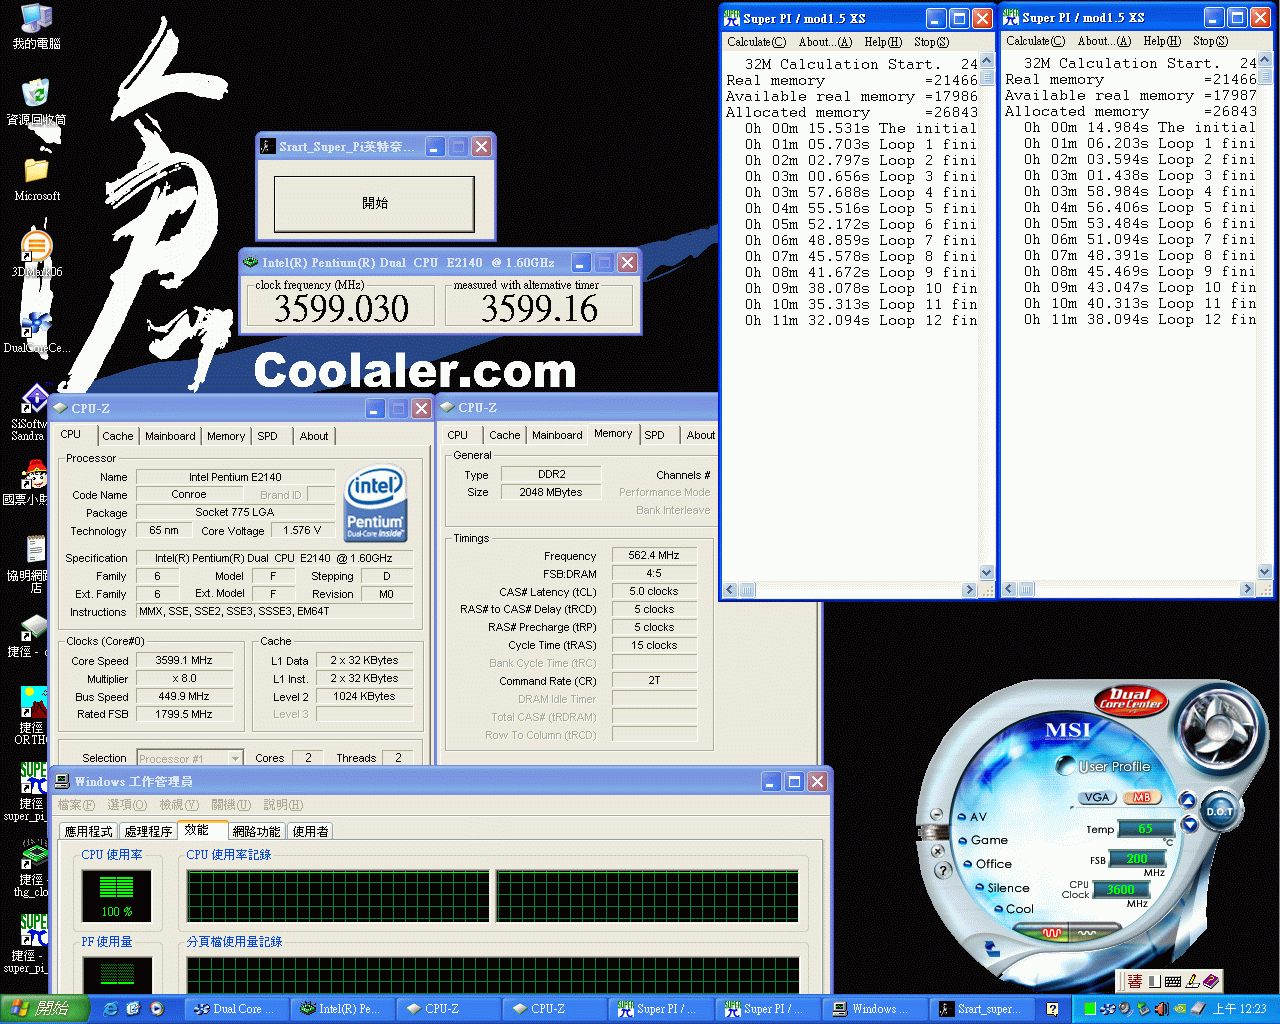Switch to Dual Core taskbar button

point(235,1009)
